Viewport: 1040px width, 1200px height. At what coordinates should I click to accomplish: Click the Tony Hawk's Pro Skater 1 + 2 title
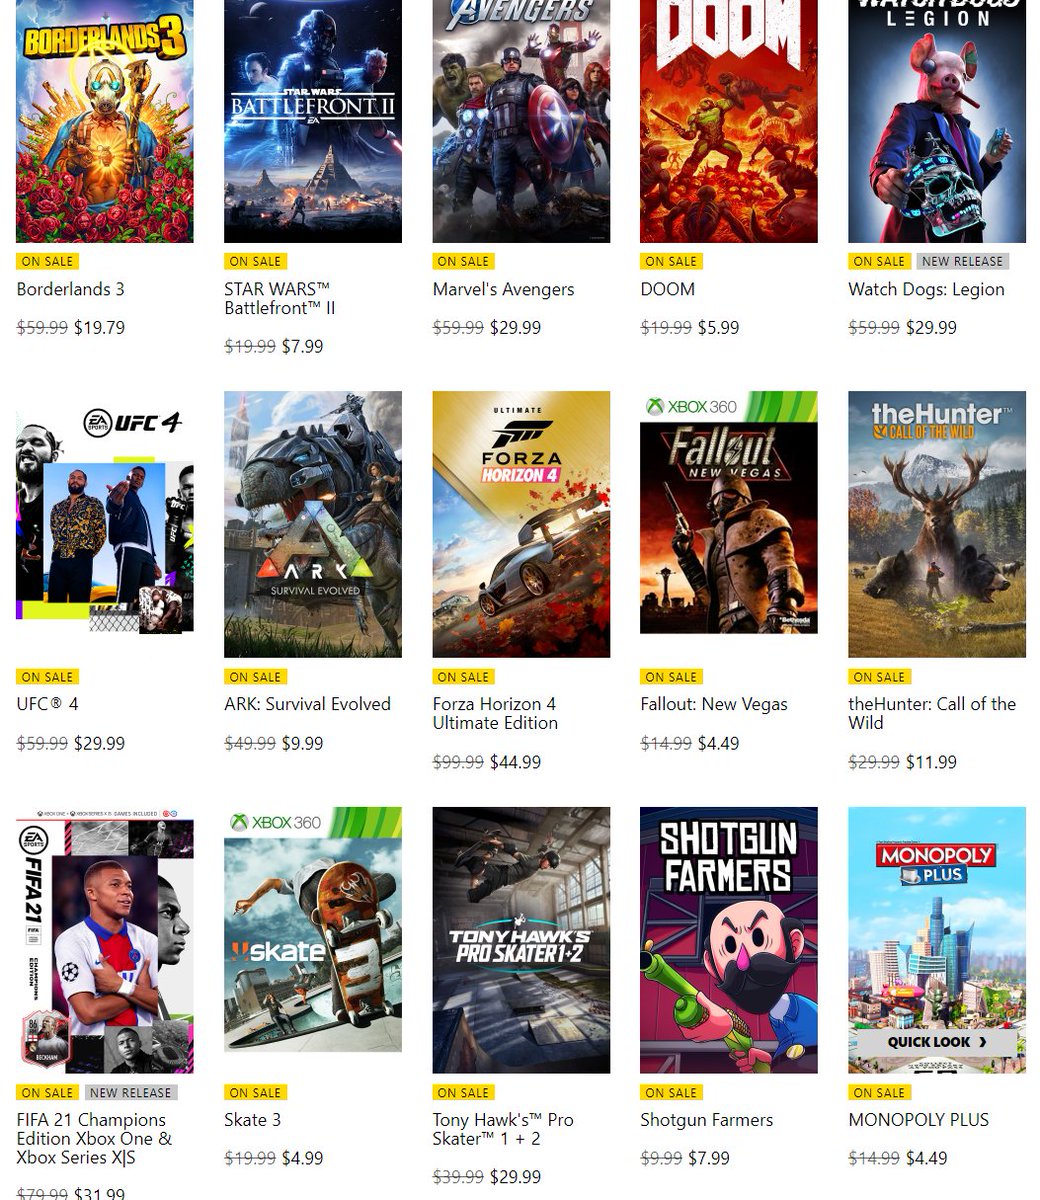pyautogui.click(x=503, y=1129)
